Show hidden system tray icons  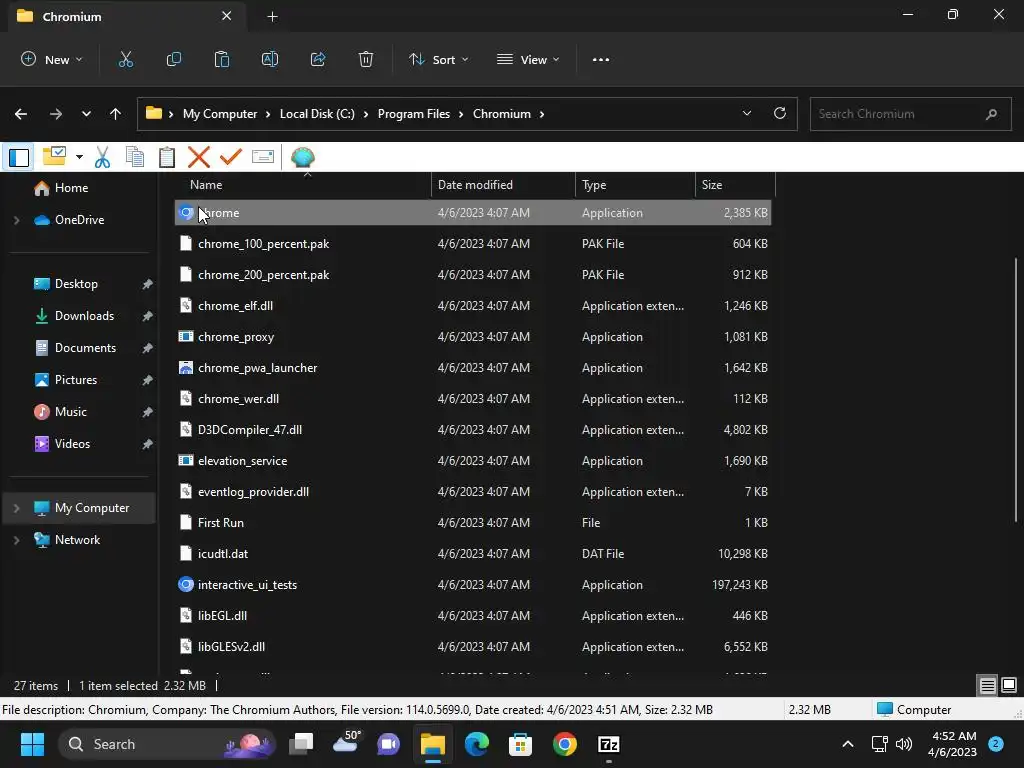848,744
